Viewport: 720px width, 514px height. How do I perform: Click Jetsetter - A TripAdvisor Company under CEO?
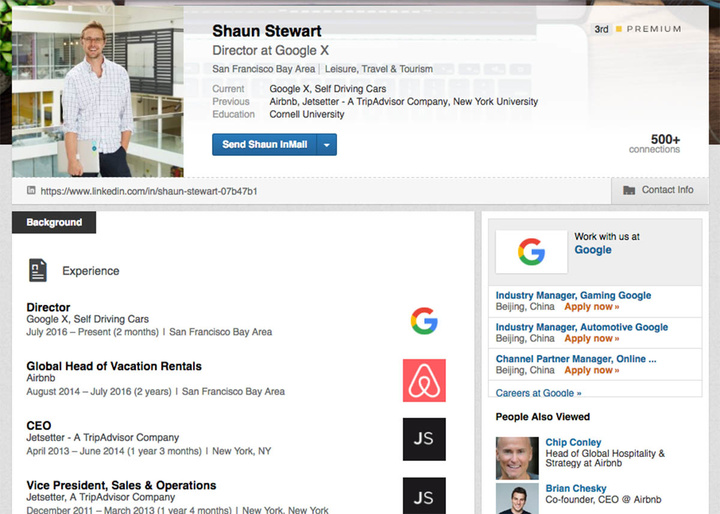pos(102,437)
